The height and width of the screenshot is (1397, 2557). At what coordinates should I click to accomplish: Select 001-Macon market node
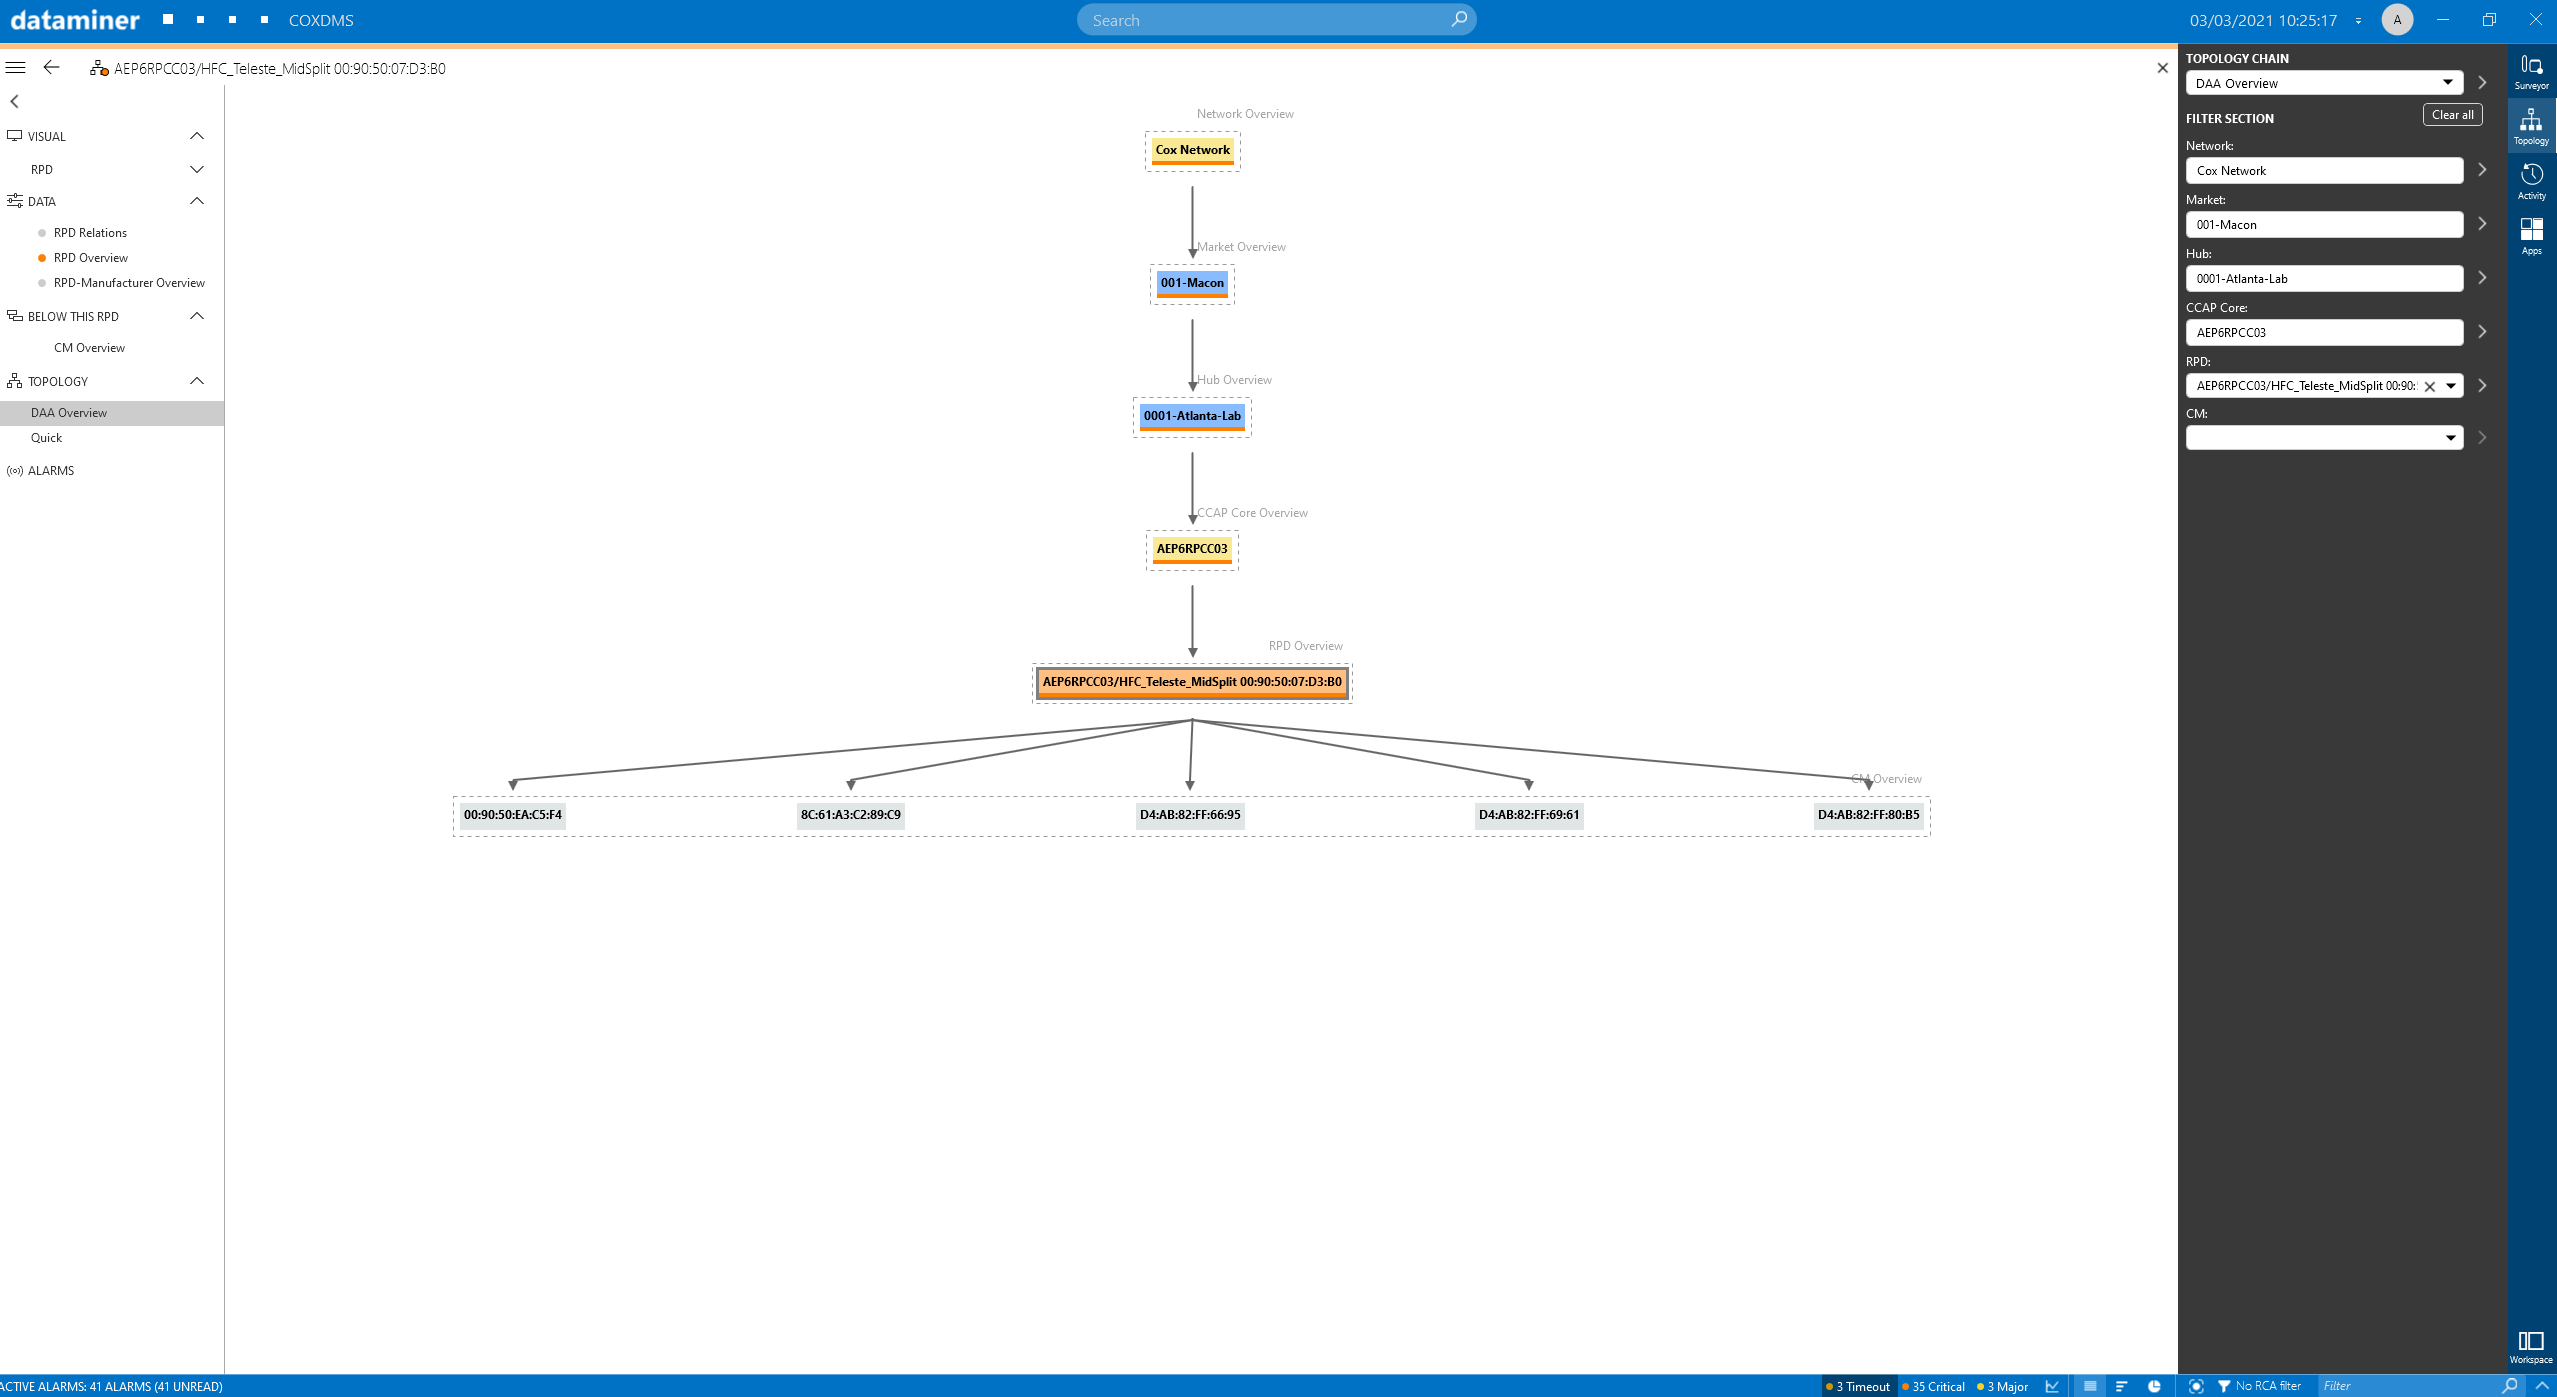click(1192, 283)
